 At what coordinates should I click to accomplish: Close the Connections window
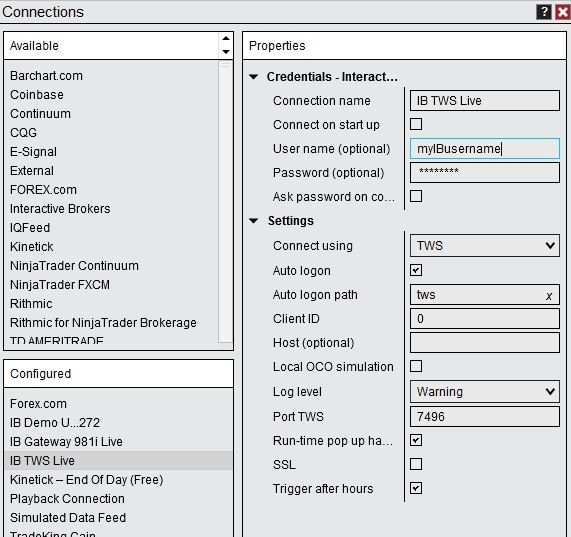(563, 12)
